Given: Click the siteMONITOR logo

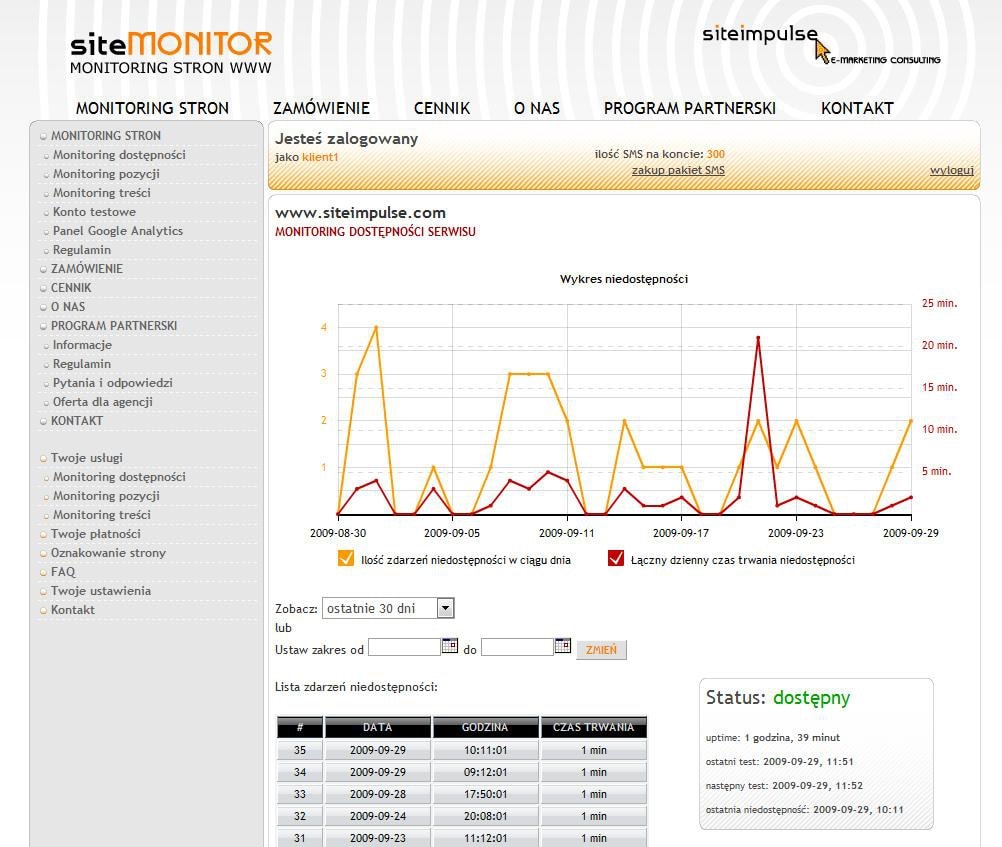Looking at the screenshot, I should point(171,53).
